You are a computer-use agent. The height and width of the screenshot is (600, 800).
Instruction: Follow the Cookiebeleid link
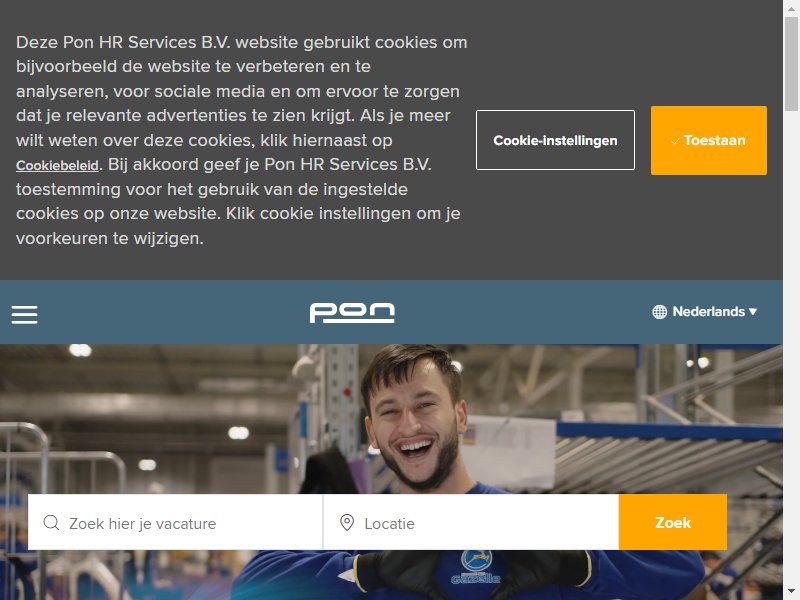57,166
